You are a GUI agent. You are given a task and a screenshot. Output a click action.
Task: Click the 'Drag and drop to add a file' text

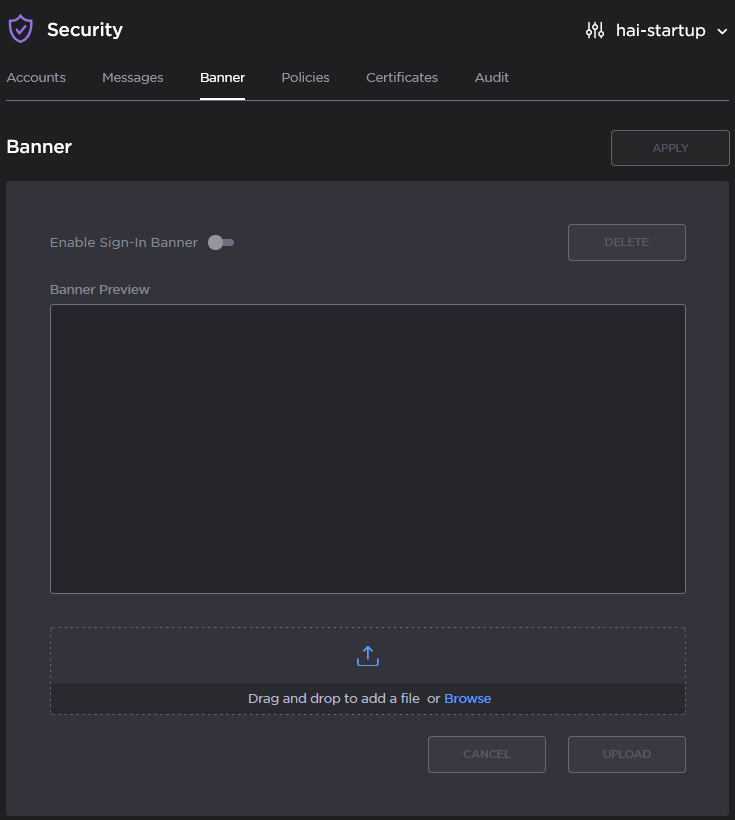point(333,698)
